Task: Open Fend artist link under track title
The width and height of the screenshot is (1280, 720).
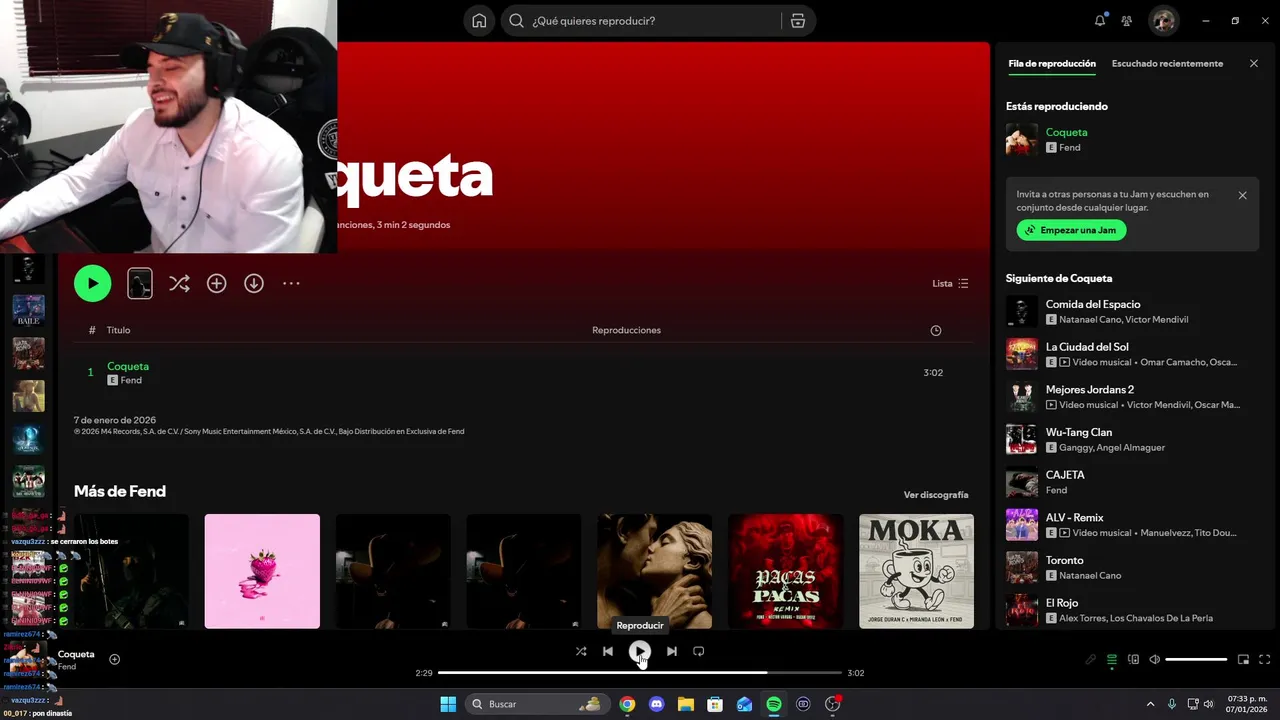Action: point(131,381)
